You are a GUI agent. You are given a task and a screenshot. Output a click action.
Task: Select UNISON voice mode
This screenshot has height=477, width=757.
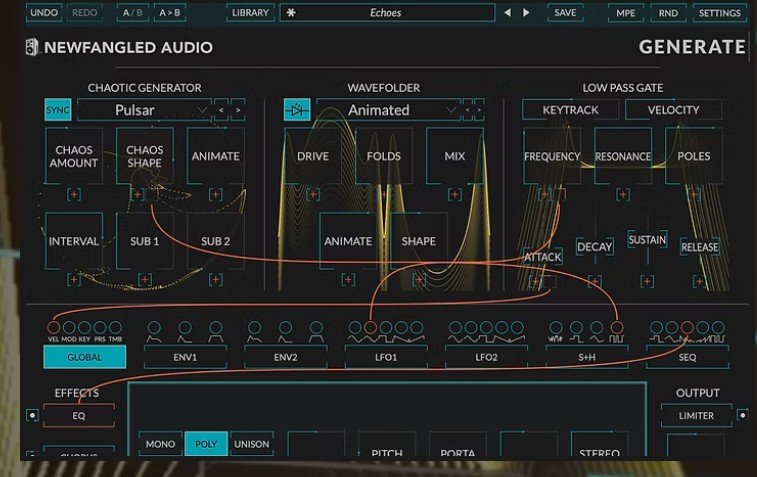point(252,444)
